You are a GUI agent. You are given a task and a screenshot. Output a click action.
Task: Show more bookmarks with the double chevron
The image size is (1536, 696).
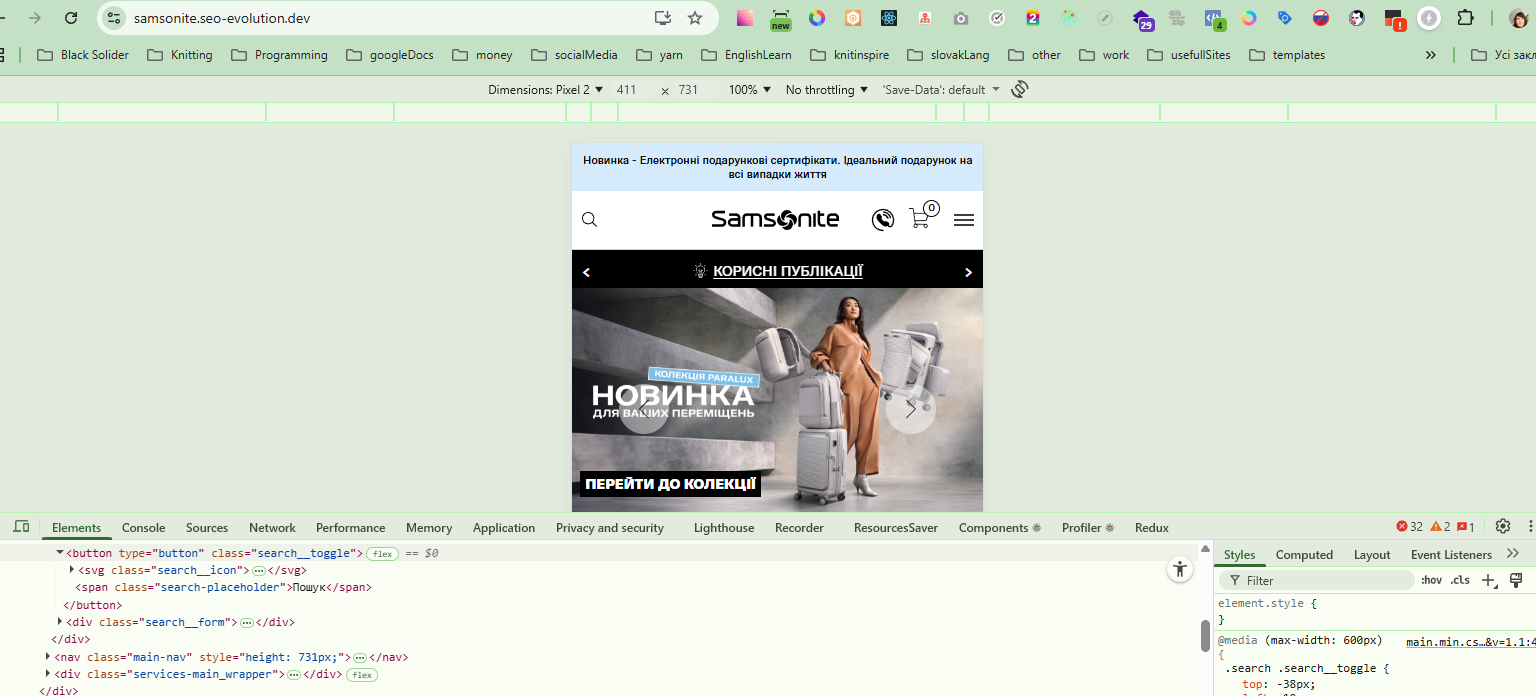(x=1431, y=55)
